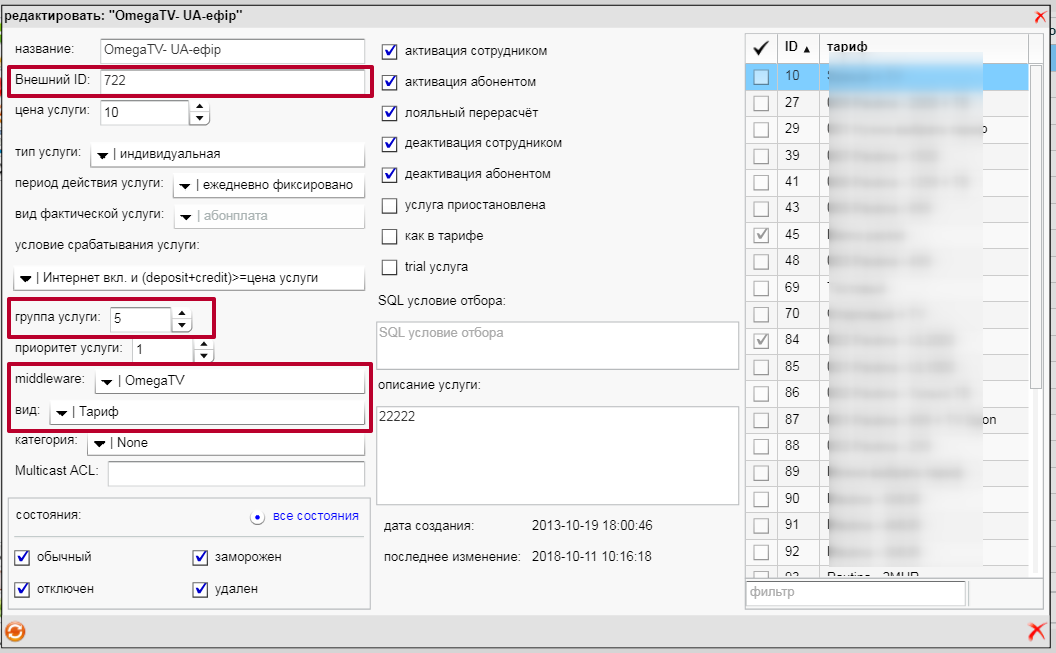Tick the checkbox for tariff row ID 27
This screenshot has width=1056, height=653.
761,103
